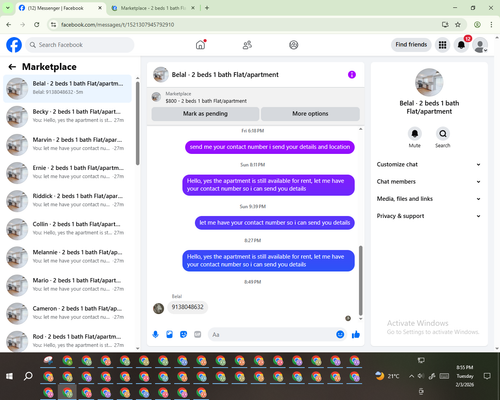This screenshot has width=500, height=400.
Task: Switch to the Marketplace 2 beds tab
Action: click(153, 8)
